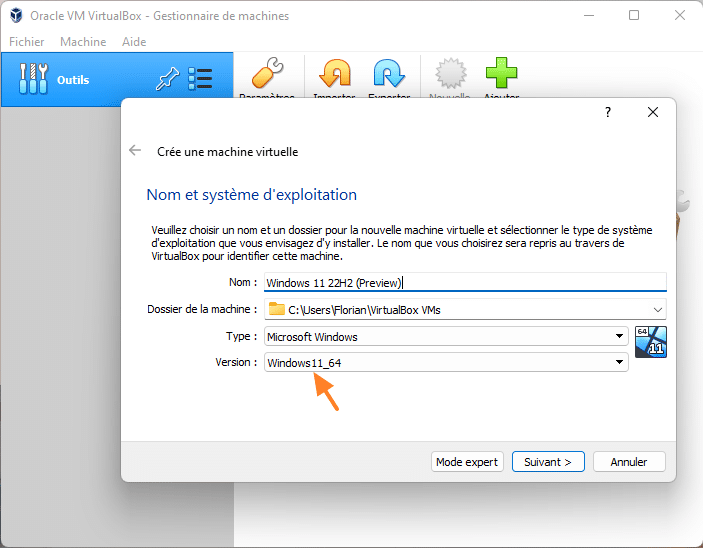Click the VirtualBox logo in title bar

click(x=16, y=15)
